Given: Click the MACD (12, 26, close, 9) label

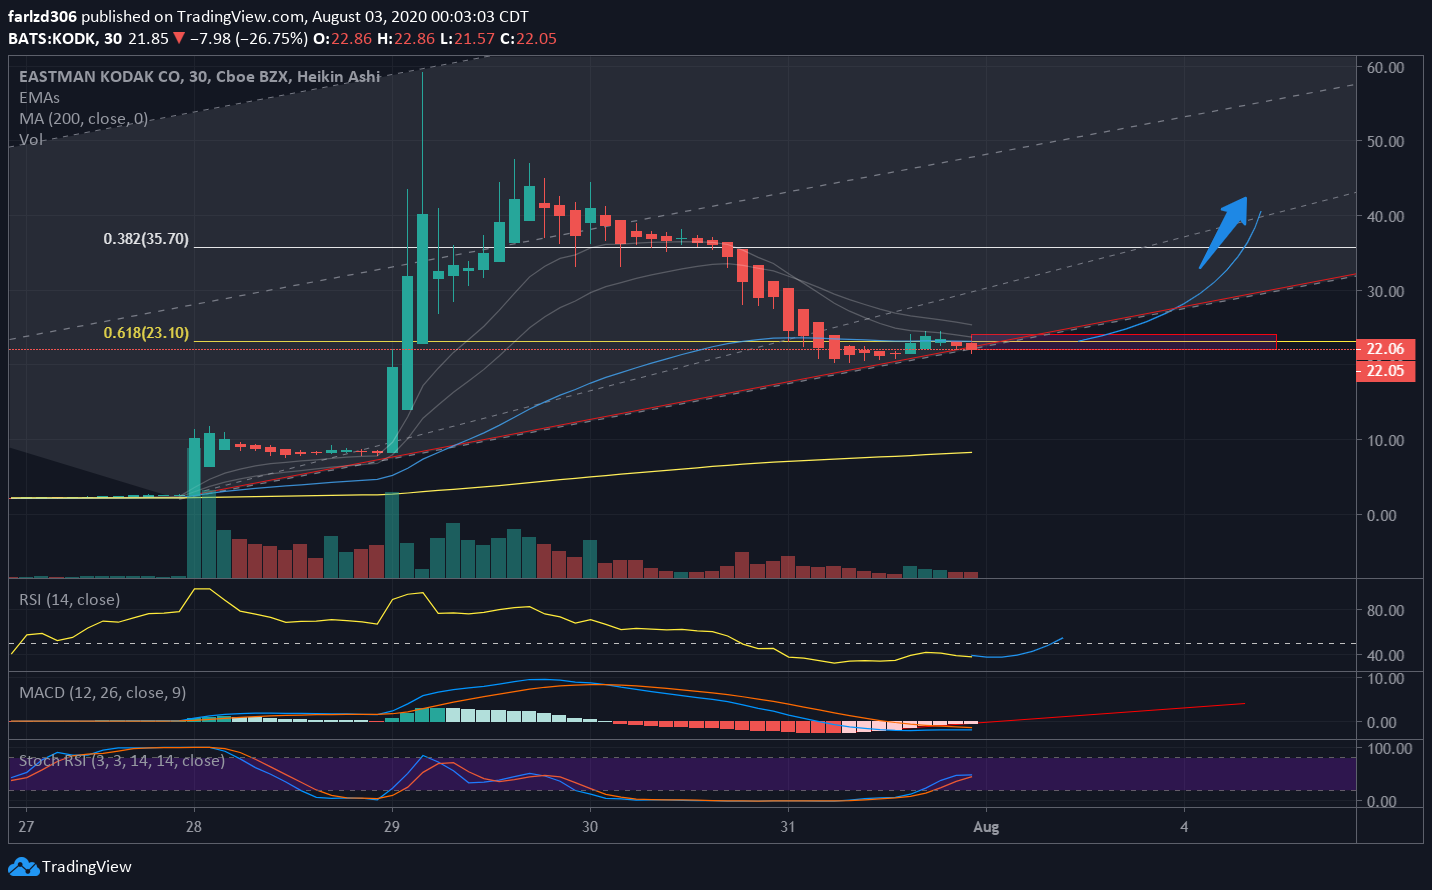Looking at the screenshot, I should tap(102, 692).
